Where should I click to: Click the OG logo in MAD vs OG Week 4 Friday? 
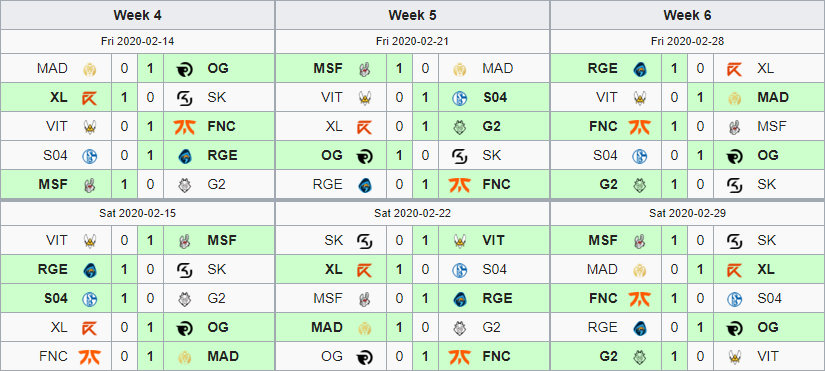click(184, 68)
